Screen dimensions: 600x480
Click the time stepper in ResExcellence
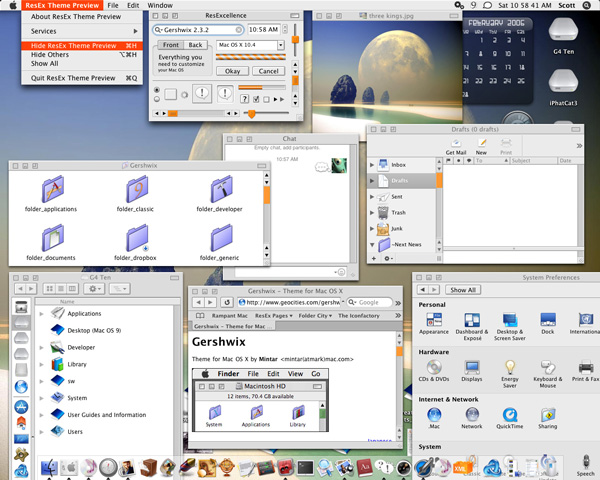[x=285, y=29]
